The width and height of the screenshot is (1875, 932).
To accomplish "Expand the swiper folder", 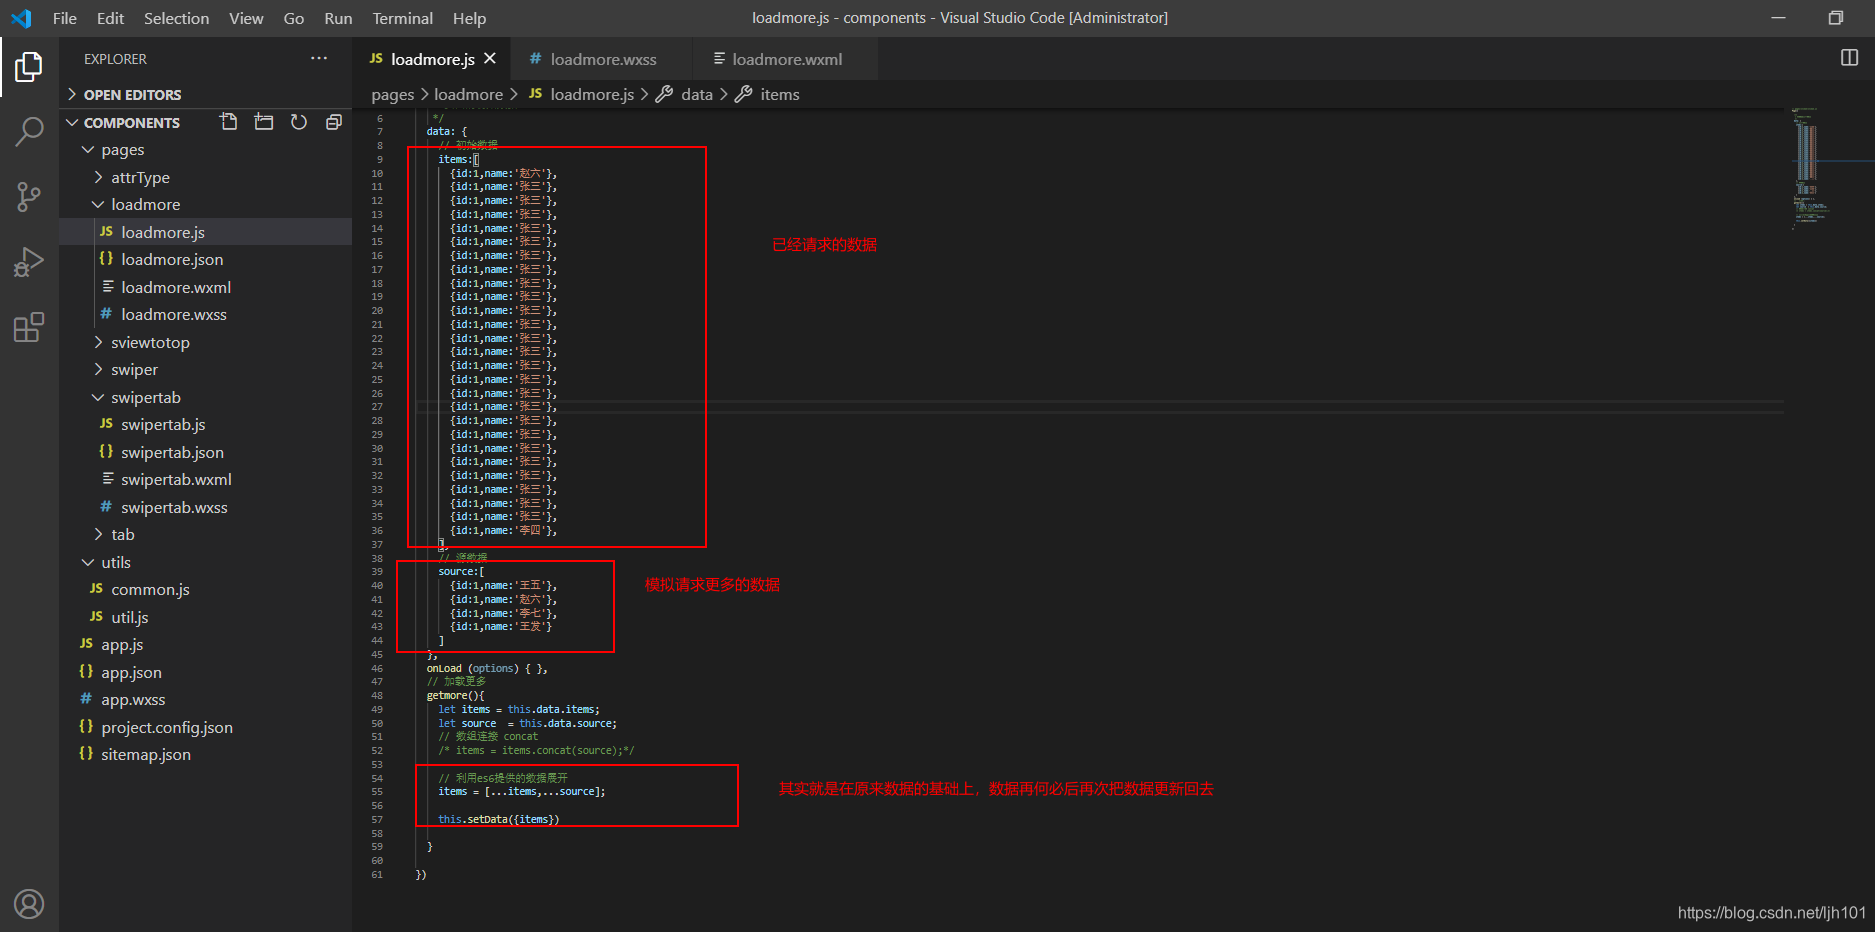I will click(205, 369).
